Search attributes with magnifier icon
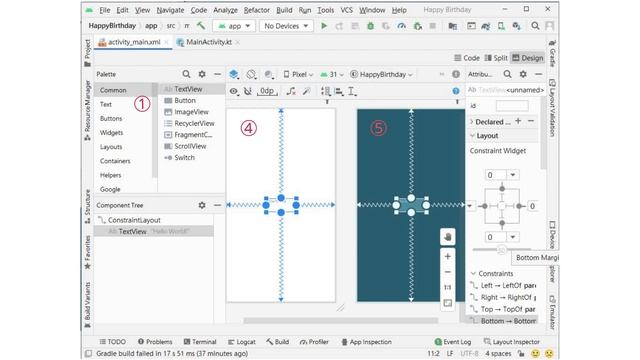 click(x=507, y=74)
